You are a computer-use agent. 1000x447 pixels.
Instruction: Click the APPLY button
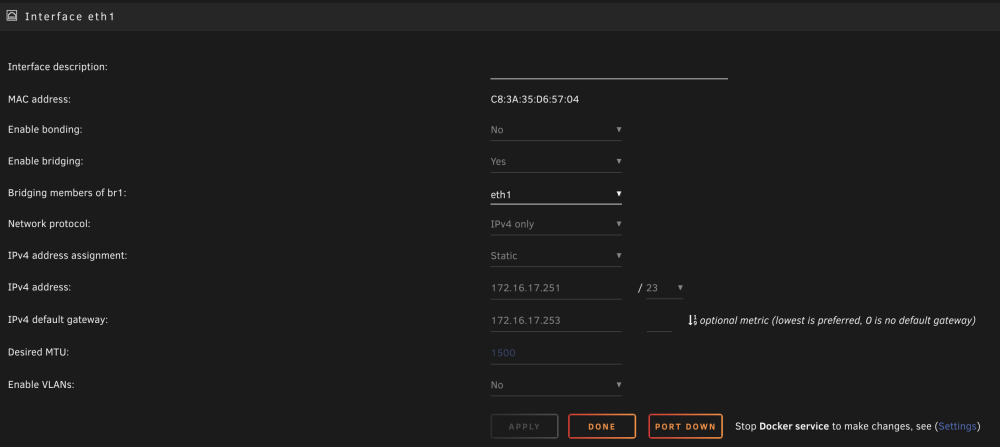tap(524, 427)
